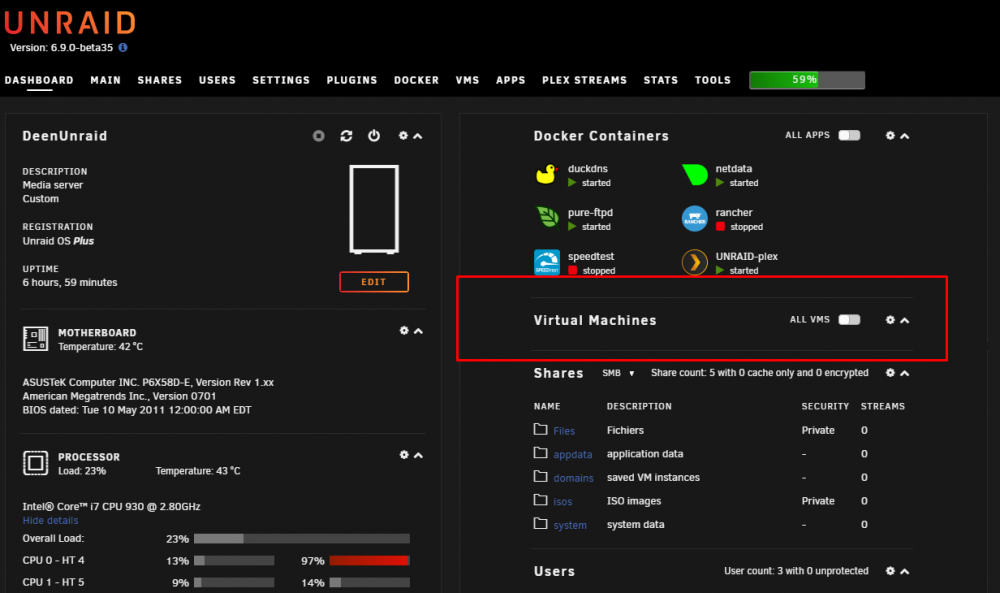Viewport: 1000px width, 593px height.
Task: Toggle the ALL VMS switch
Action: pyautogui.click(x=849, y=319)
